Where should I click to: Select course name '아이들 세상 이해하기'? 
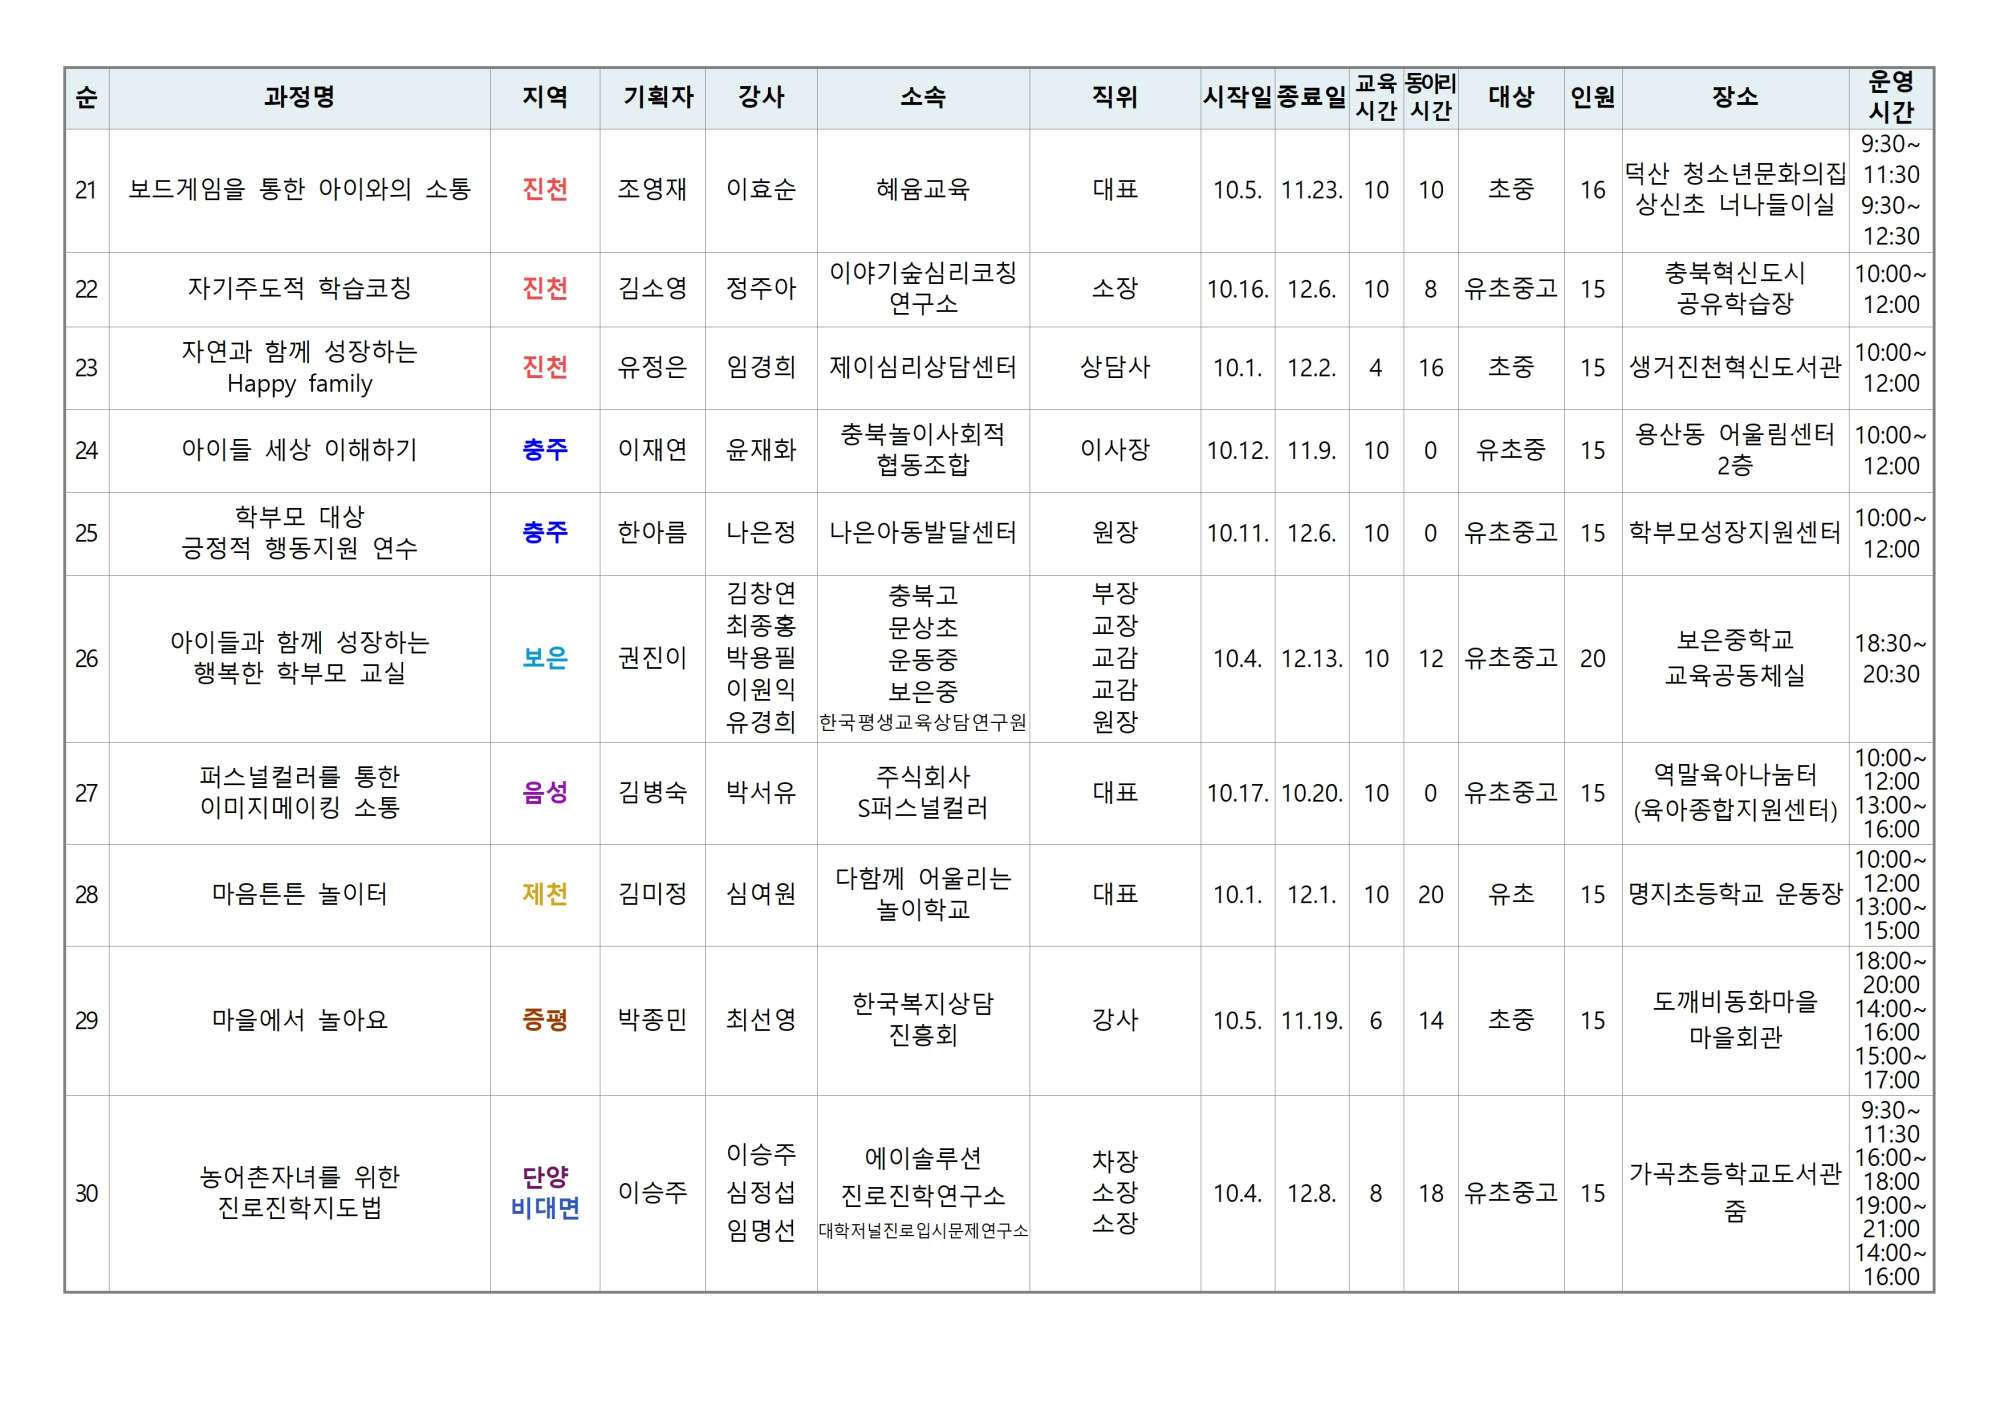click(x=299, y=449)
